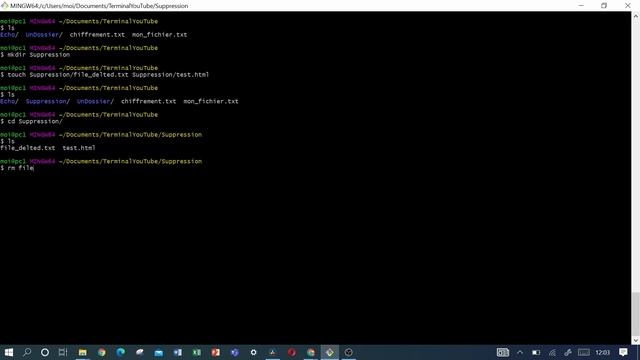Click 'mon_fichier.txt' in the second ls output
640x360 pixels.
tap(211, 101)
